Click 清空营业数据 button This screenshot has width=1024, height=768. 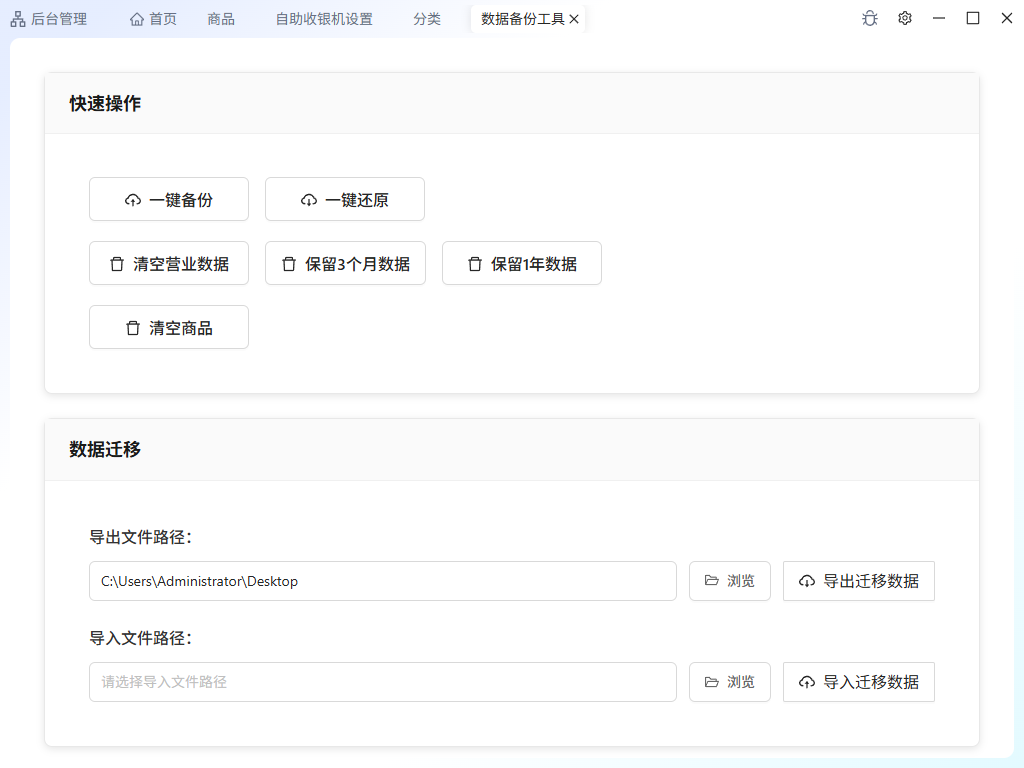[x=169, y=263]
